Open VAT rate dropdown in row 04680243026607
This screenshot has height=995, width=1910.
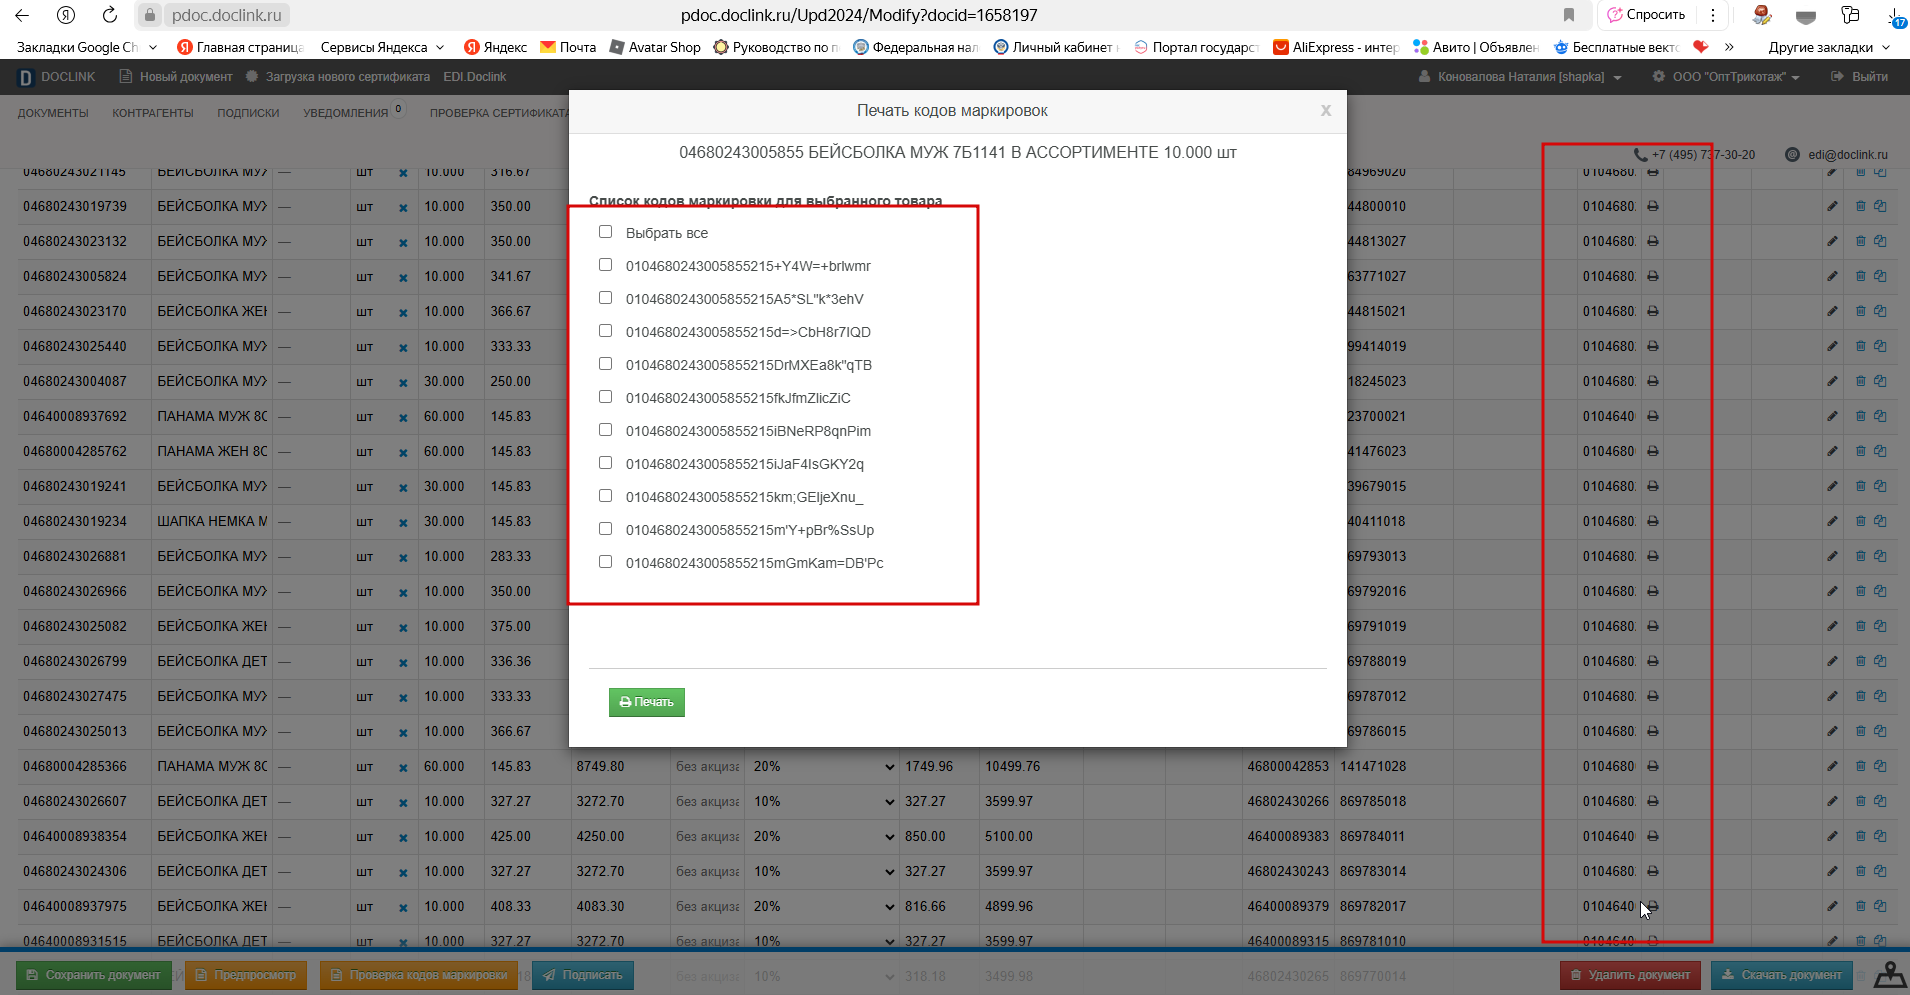pyautogui.click(x=824, y=801)
